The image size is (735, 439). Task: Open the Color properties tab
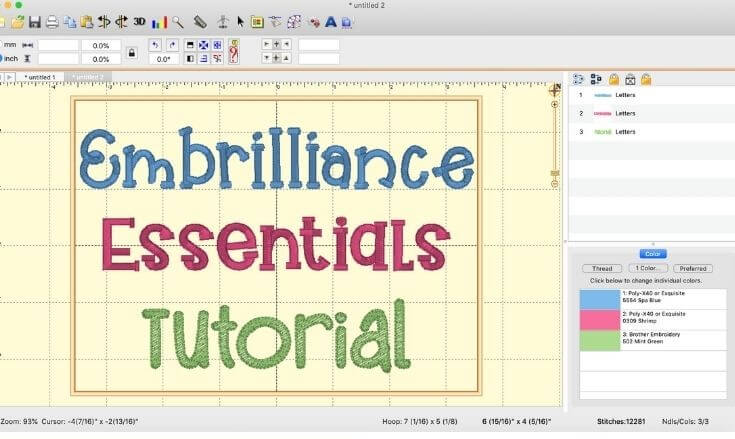point(653,254)
